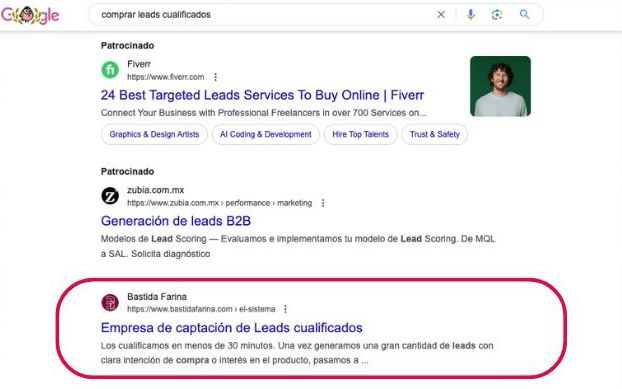Select 'Trust & Safety' chip
The image size is (622, 389).
(x=435, y=134)
